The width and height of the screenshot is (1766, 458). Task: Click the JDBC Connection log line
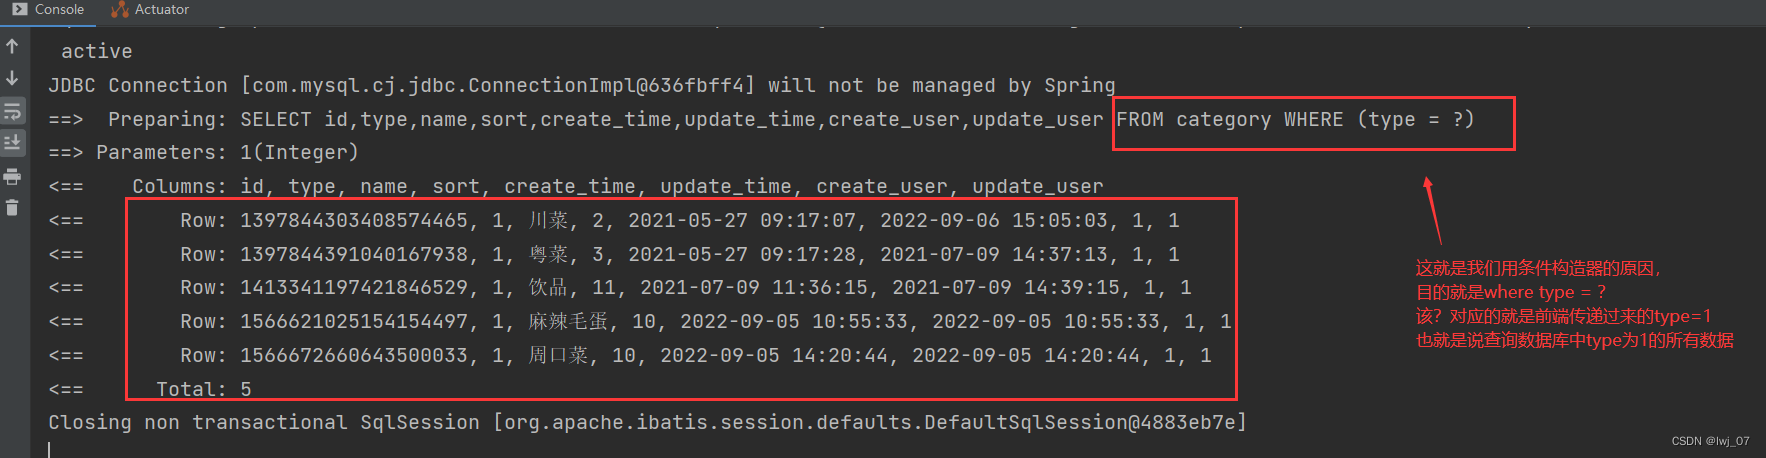click(x=581, y=86)
